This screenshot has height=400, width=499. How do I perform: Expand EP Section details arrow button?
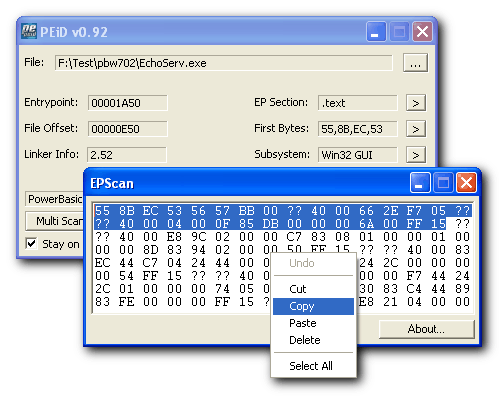[416, 103]
